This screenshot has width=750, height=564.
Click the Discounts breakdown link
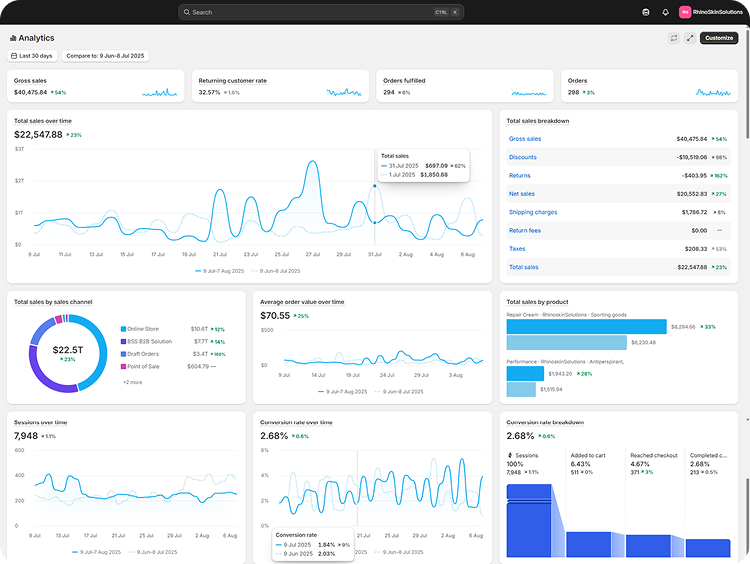(x=523, y=157)
